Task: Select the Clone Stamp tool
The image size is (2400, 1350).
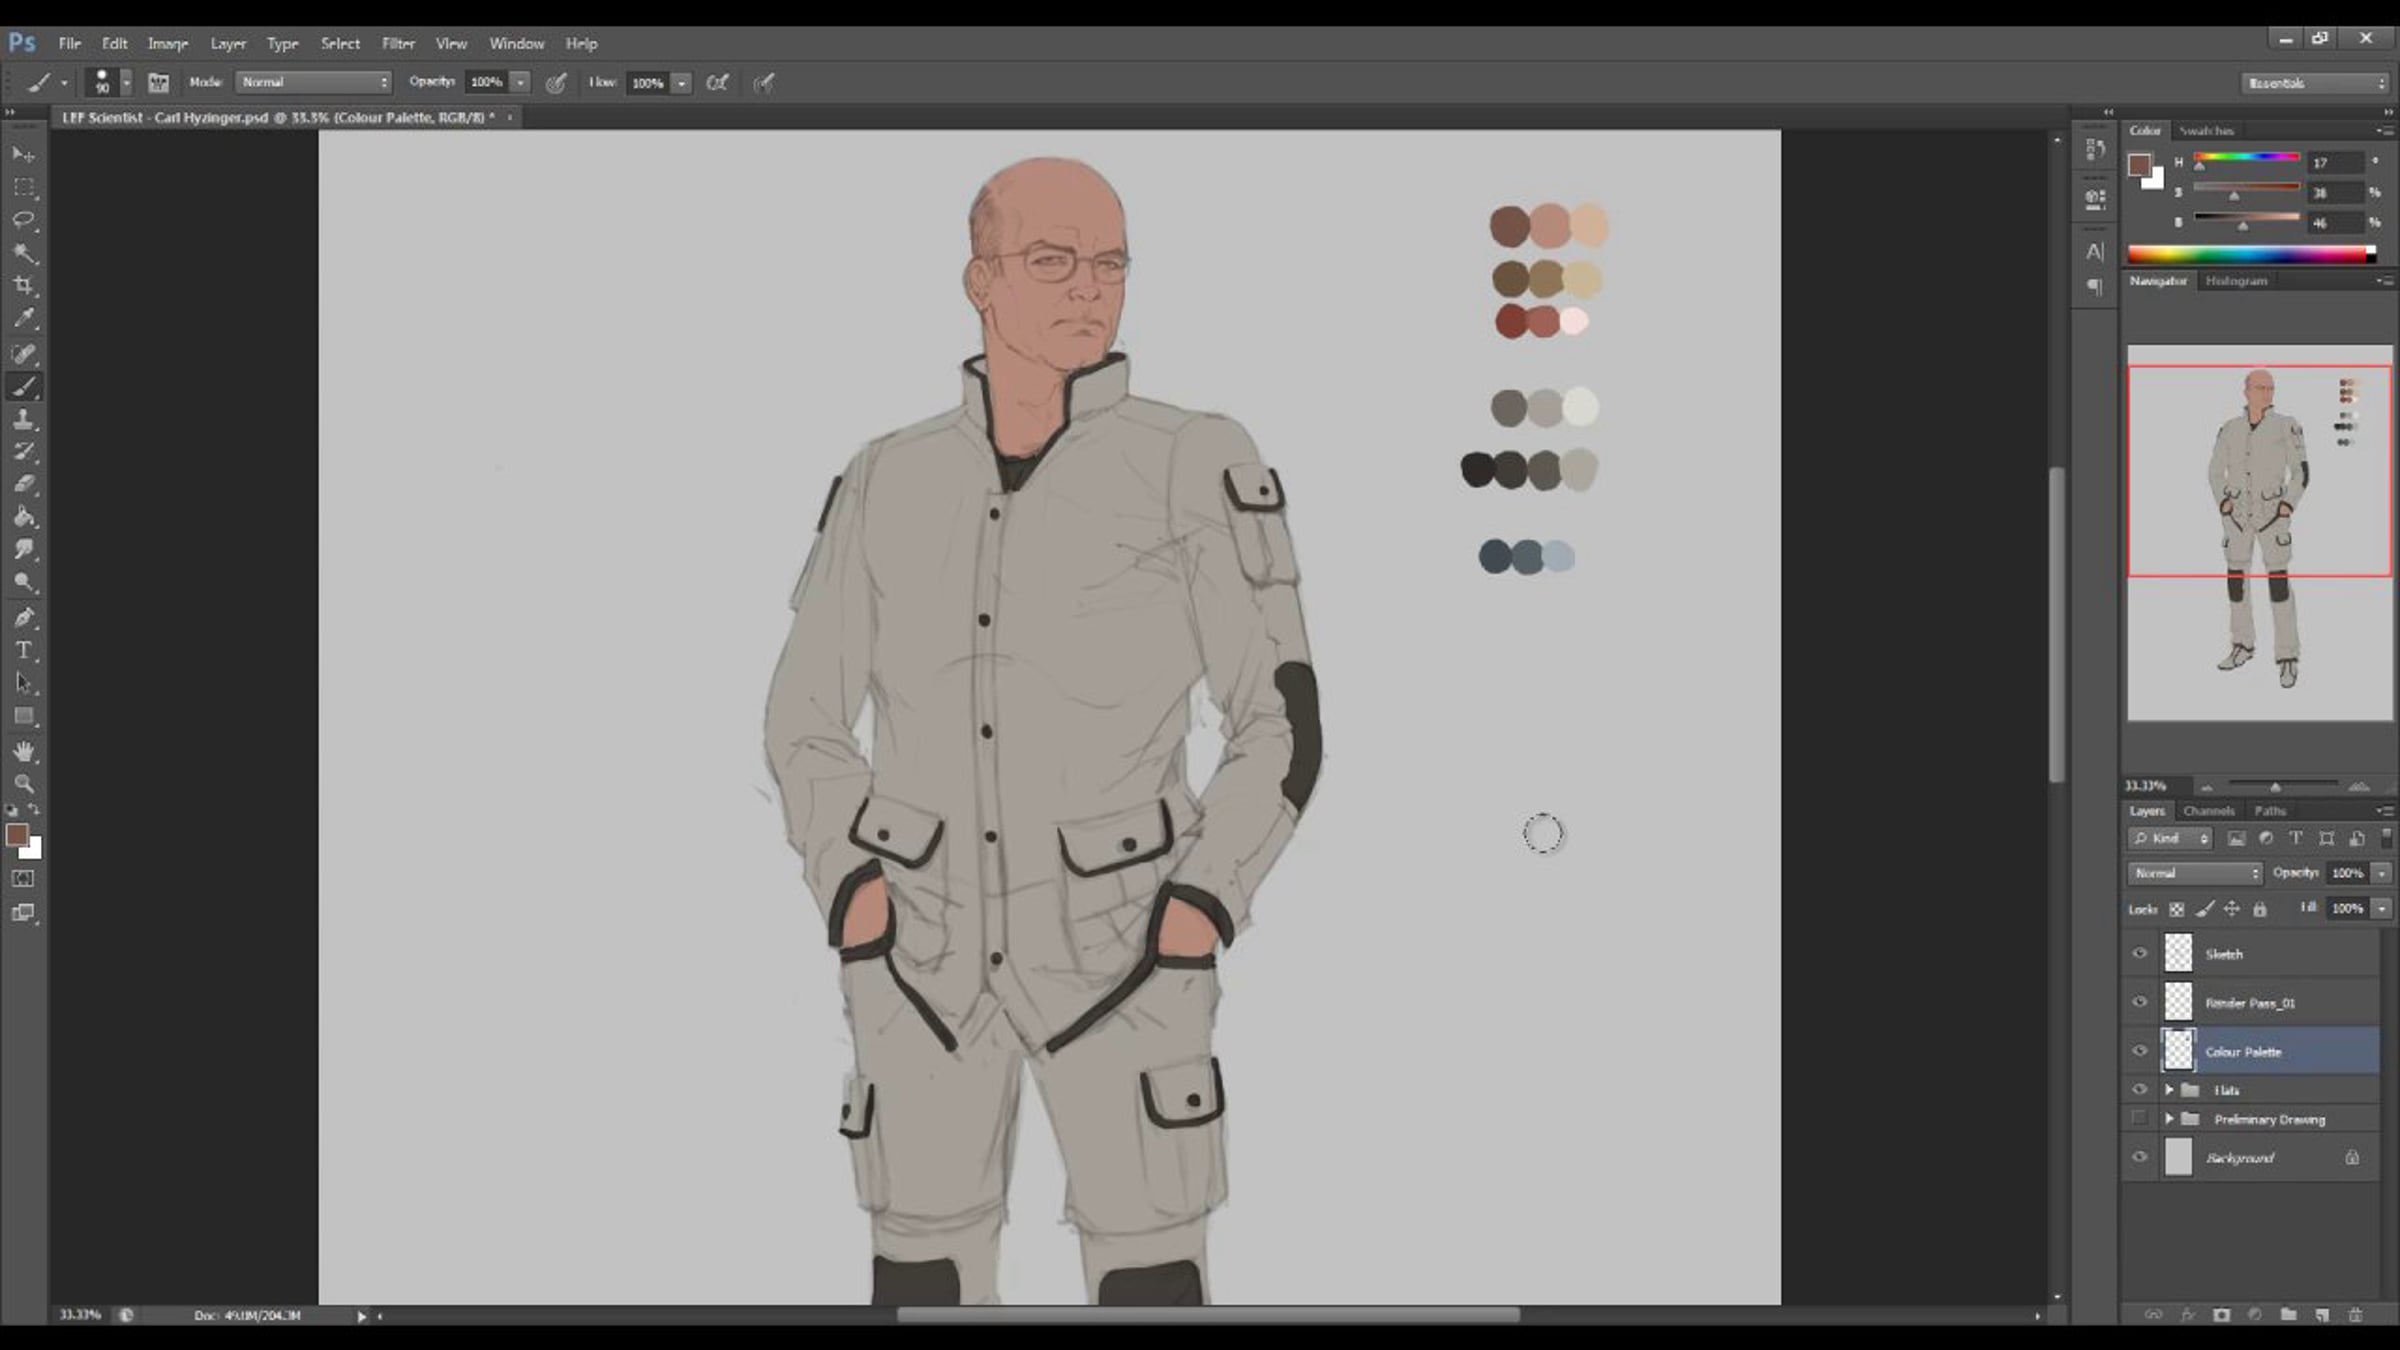Action: pyautogui.click(x=24, y=419)
